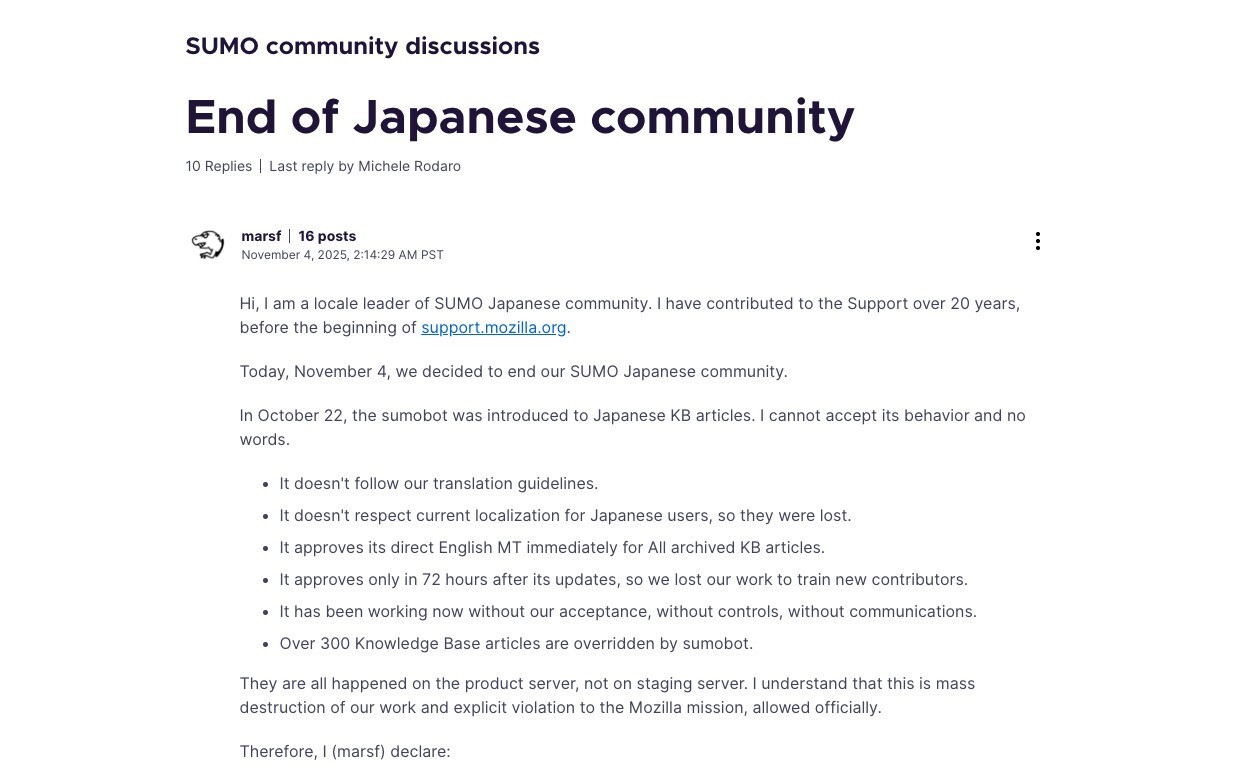This screenshot has width=1238, height=773.
Task: Click the paragraph about the product server
Action: point(607,695)
